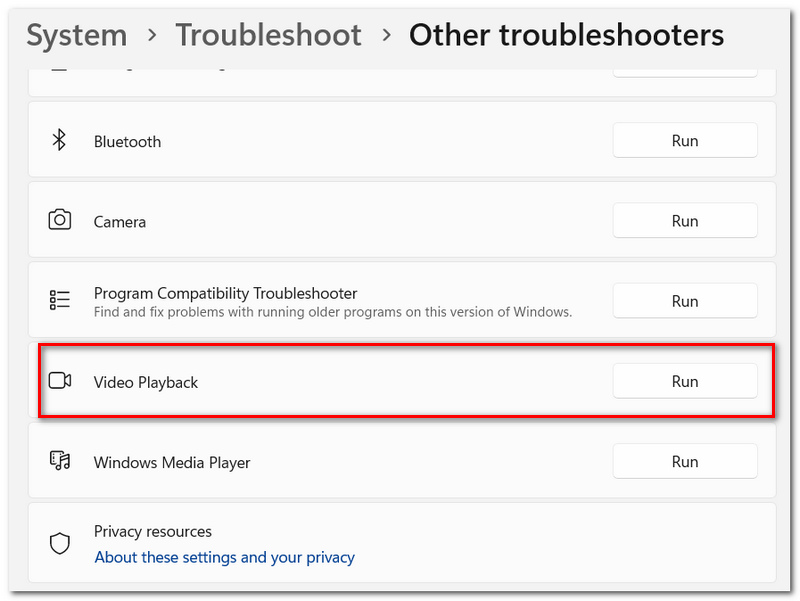Select the Camera label
This screenshot has height=601, width=800.
(x=119, y=222)
